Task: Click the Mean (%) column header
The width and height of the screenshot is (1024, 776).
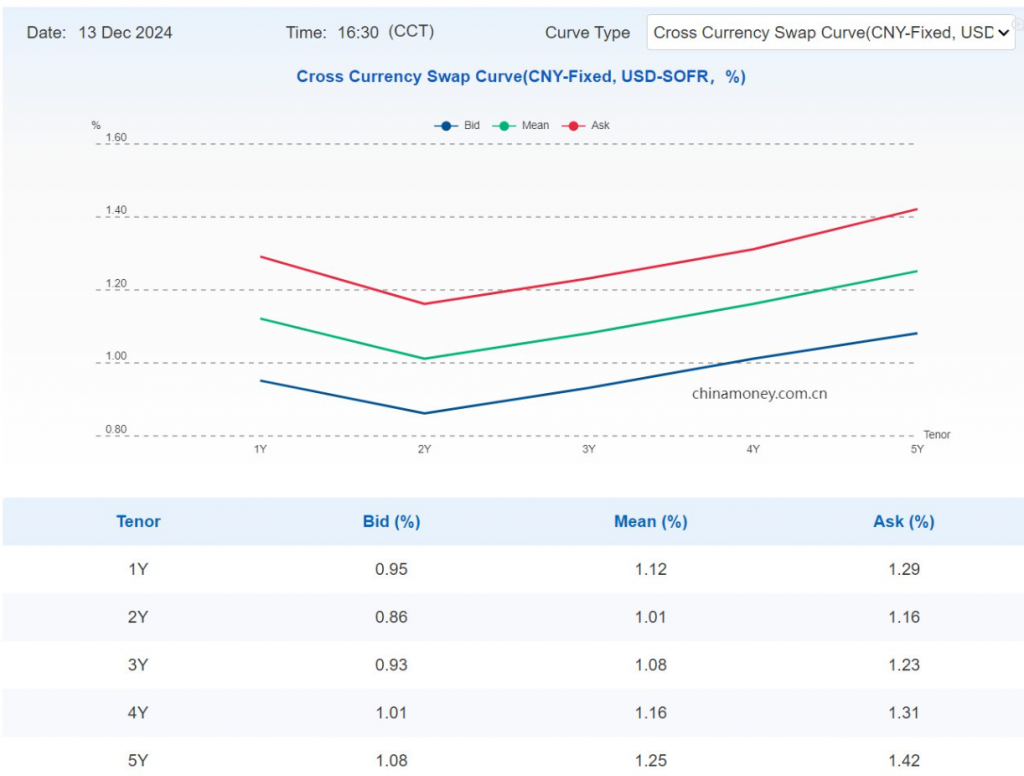Action: 650,521
